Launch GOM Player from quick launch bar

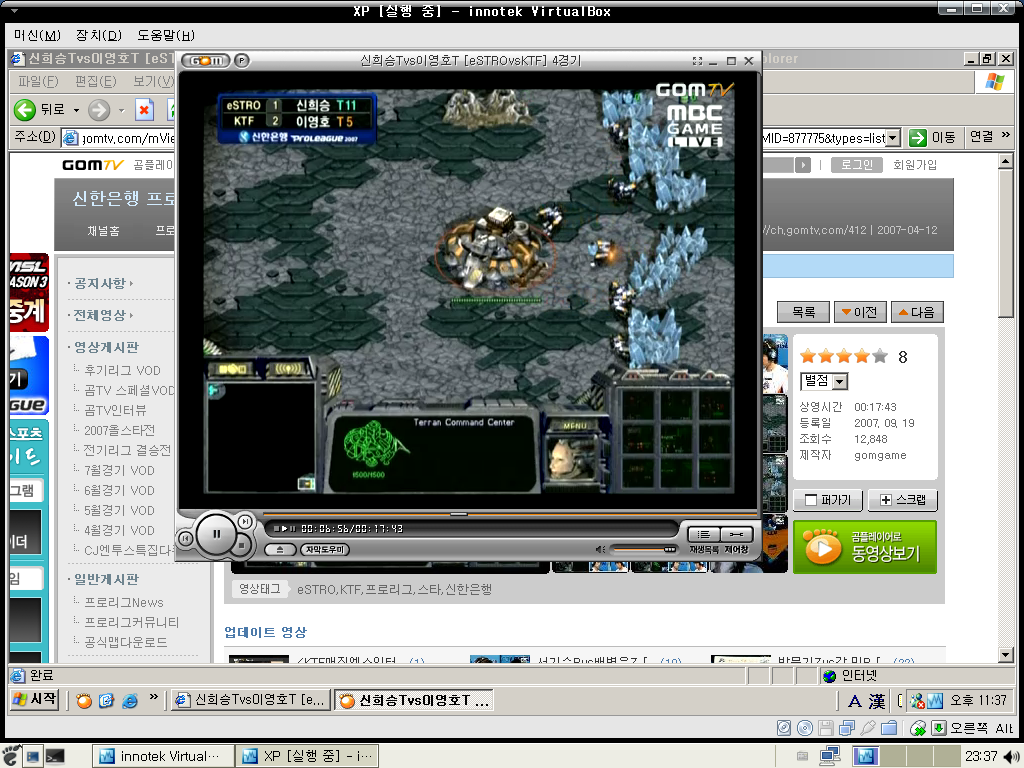tap(84, 701)
